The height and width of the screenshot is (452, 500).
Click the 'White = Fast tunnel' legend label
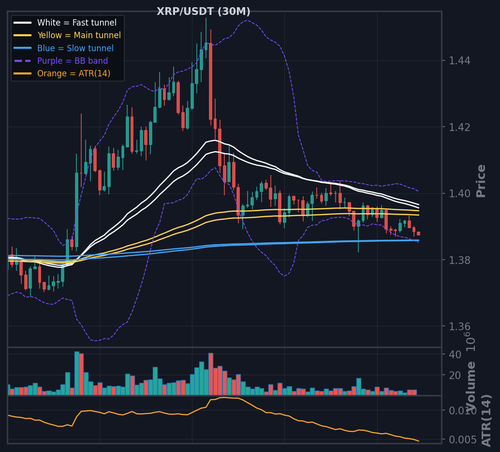77,23
